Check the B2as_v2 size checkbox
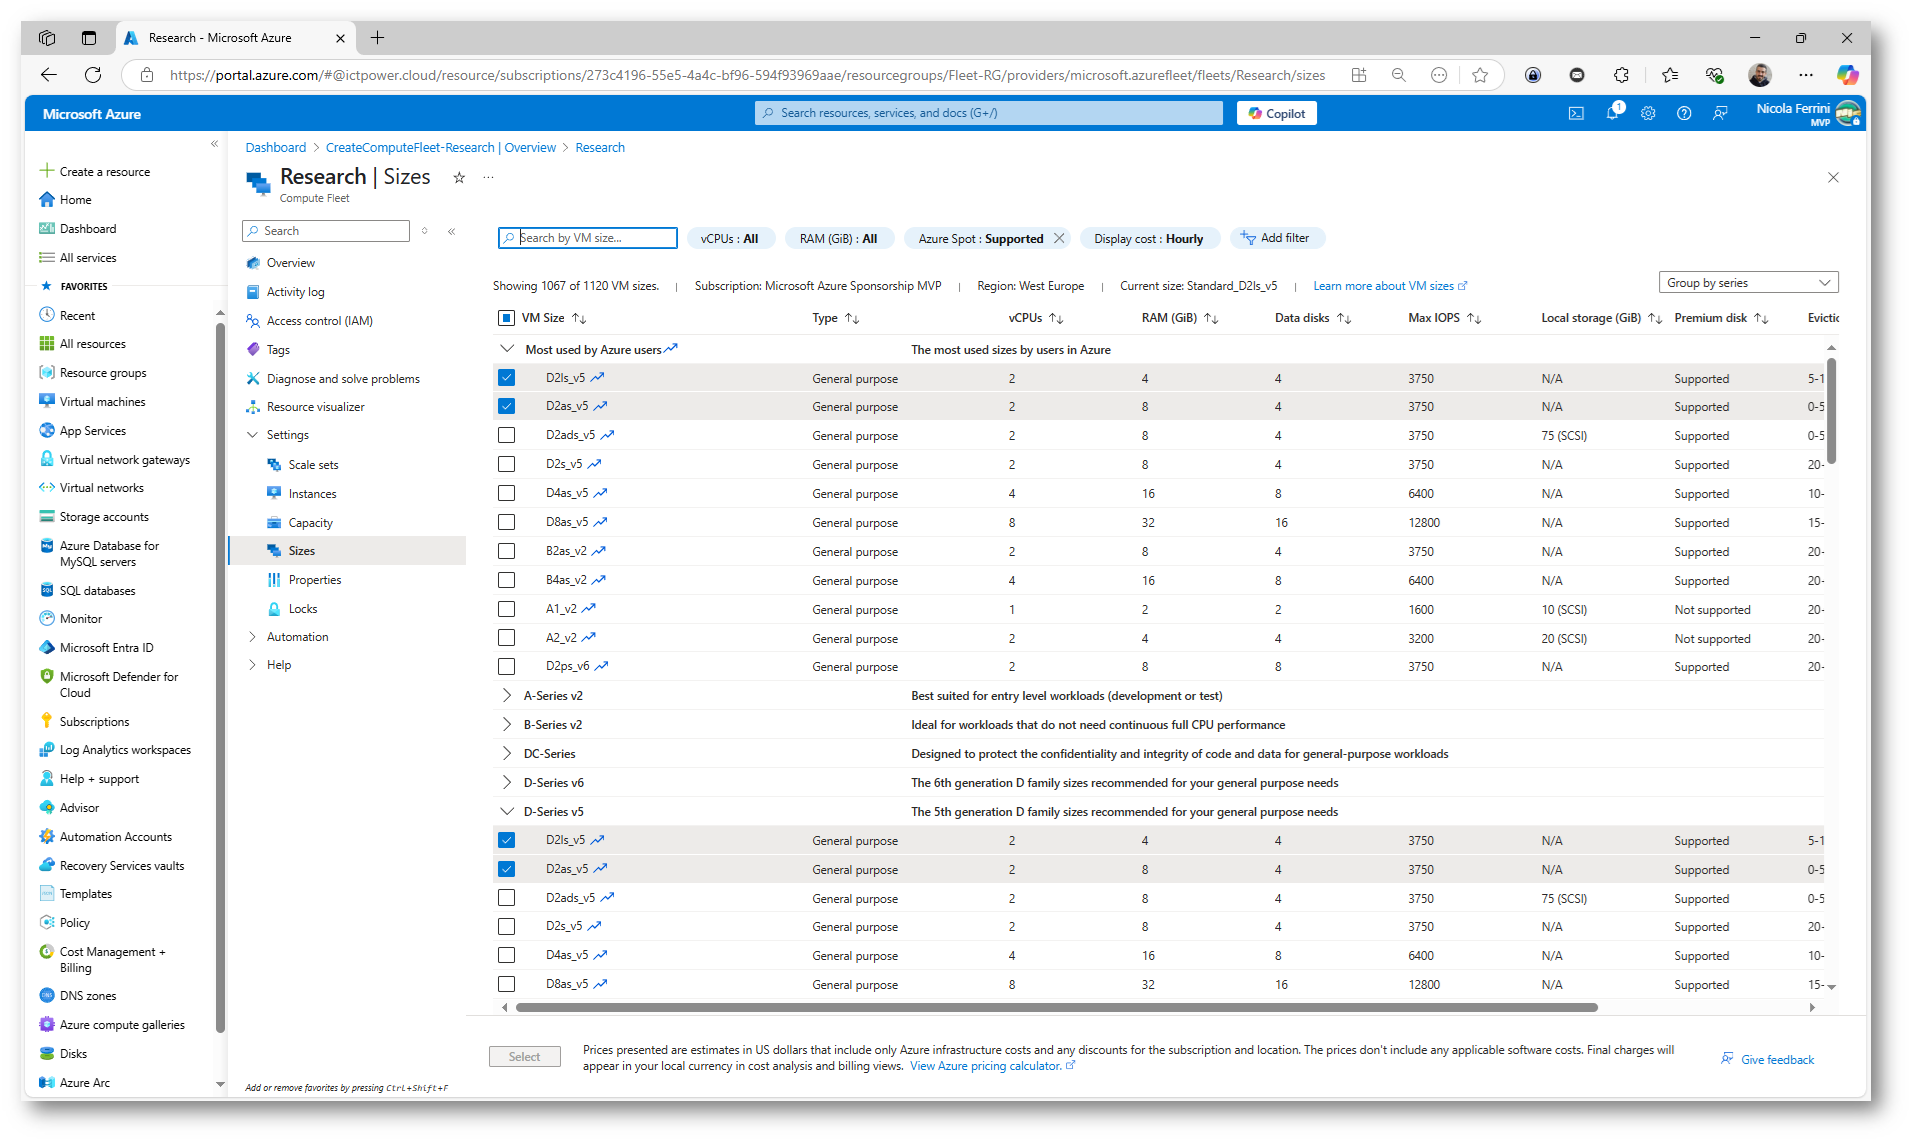The height and width of the screenshot is (1143, 1913). coord(506,551)
